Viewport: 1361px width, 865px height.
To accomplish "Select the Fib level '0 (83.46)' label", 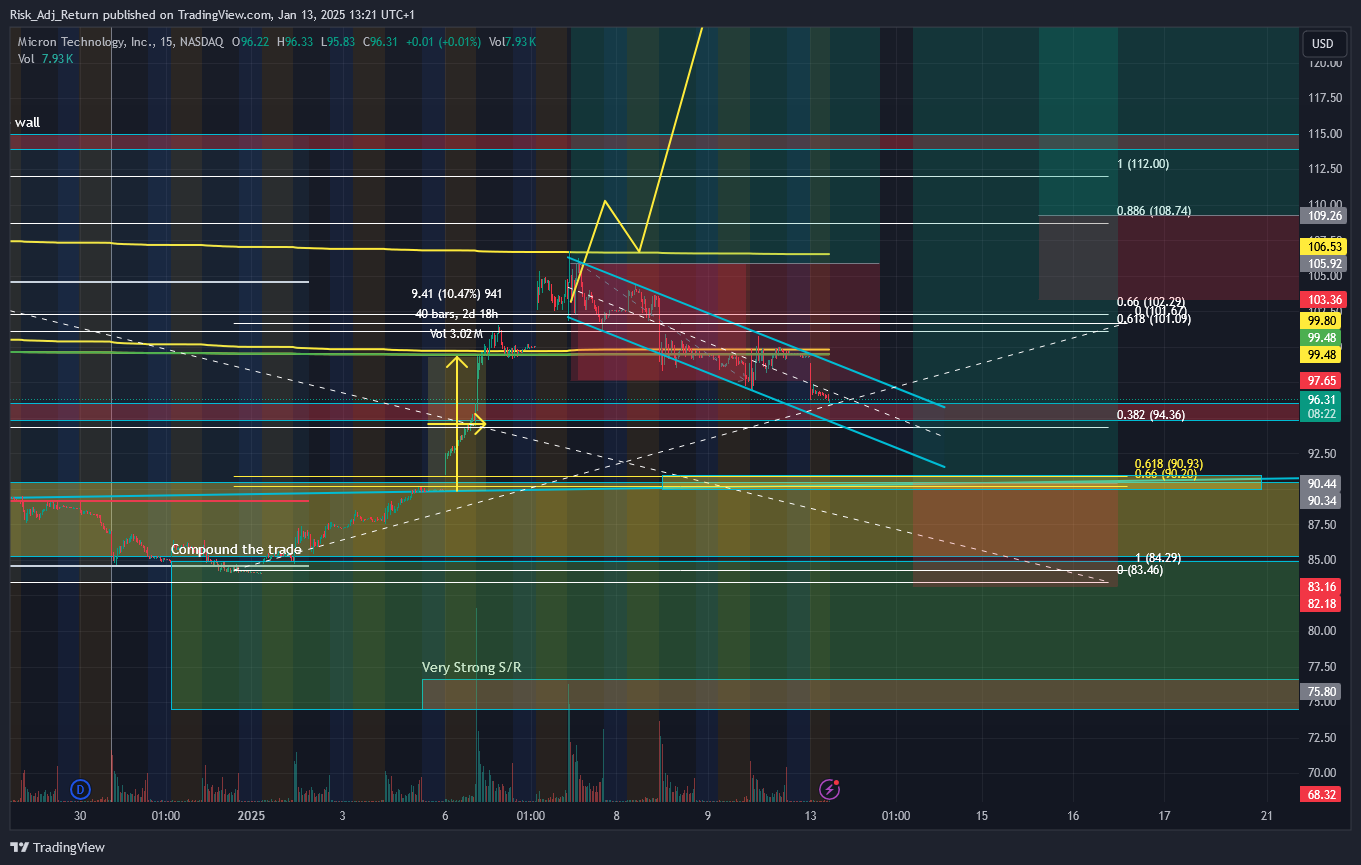I will pyautogui.click(x=1139, y=568).
